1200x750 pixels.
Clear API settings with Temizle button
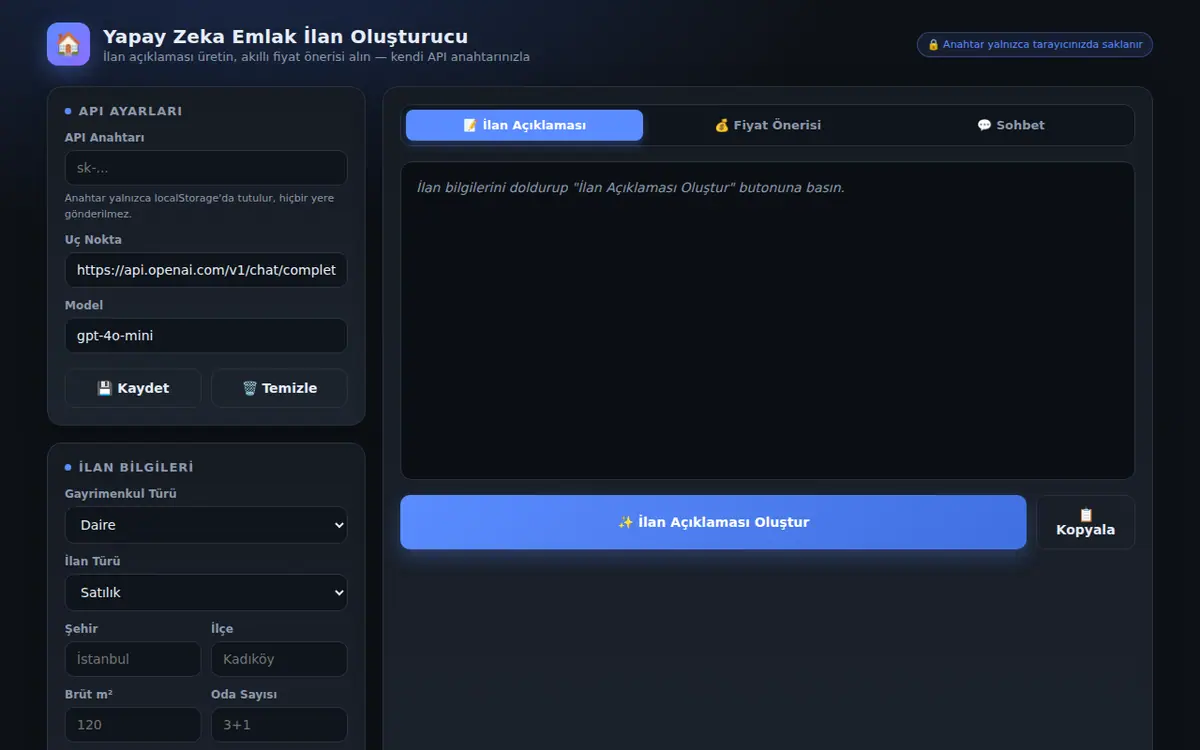(280, 388)
